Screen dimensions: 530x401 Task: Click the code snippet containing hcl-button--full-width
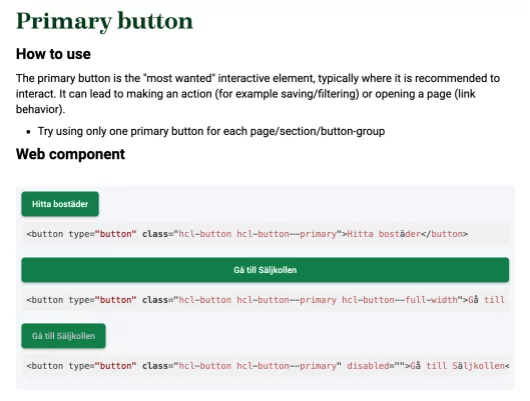(265, 300)
